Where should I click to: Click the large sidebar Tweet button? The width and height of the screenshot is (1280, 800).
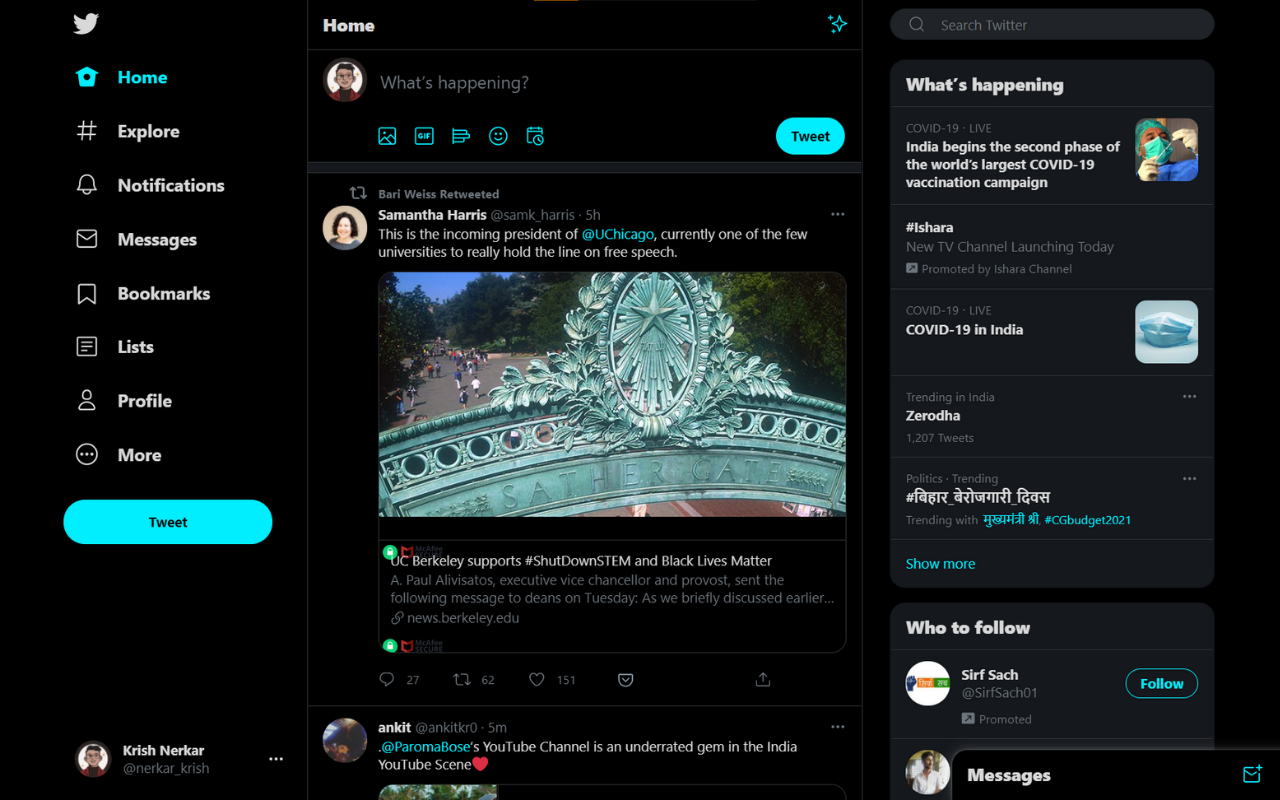click(168, 522)
